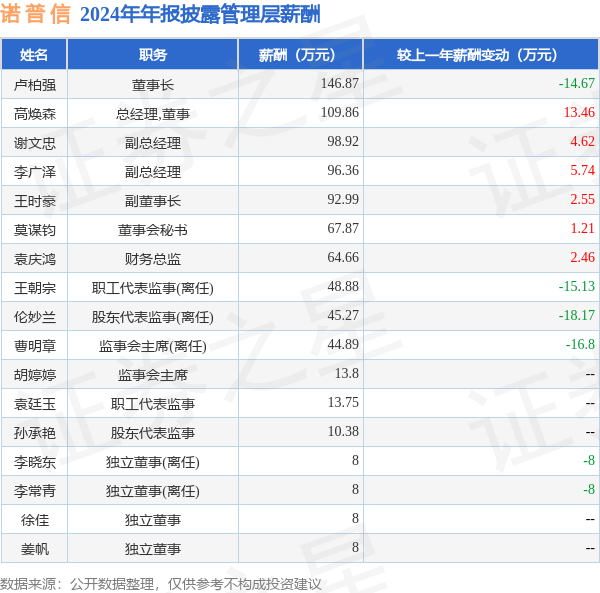
Task: Select the name 李常青
Action: [x=35, y=491]
